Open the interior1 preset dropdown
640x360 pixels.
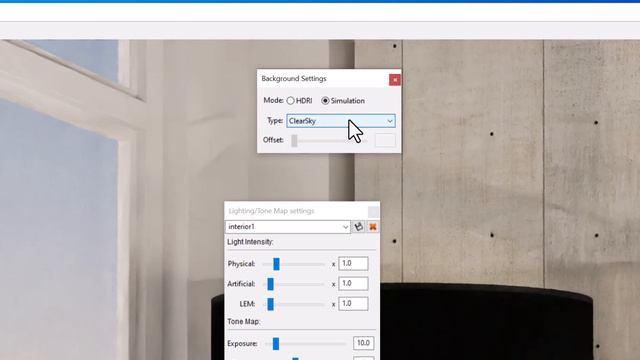coord(288,227)
